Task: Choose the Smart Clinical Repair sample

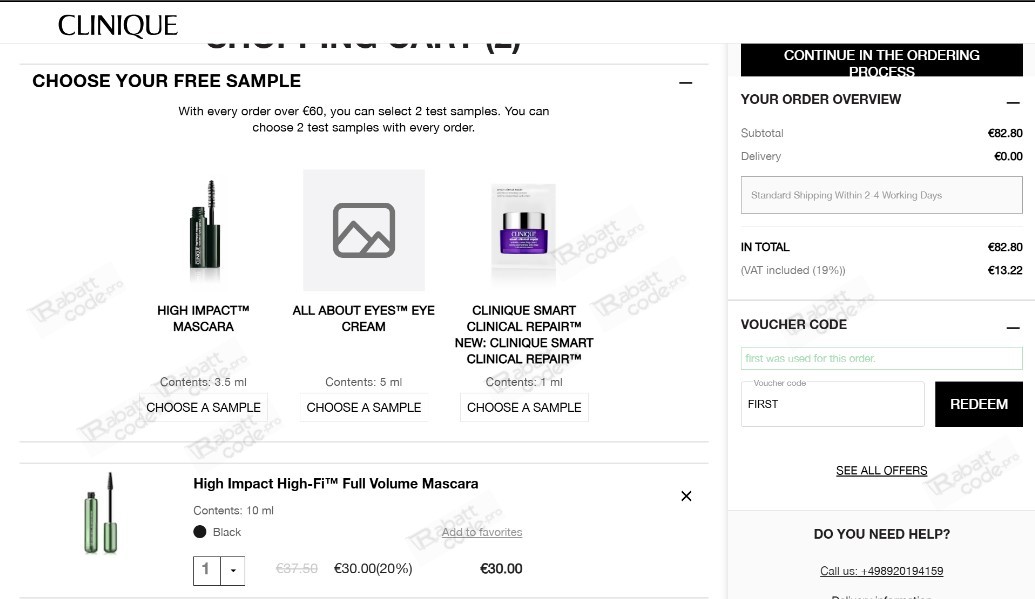Action: coord(524,407)
